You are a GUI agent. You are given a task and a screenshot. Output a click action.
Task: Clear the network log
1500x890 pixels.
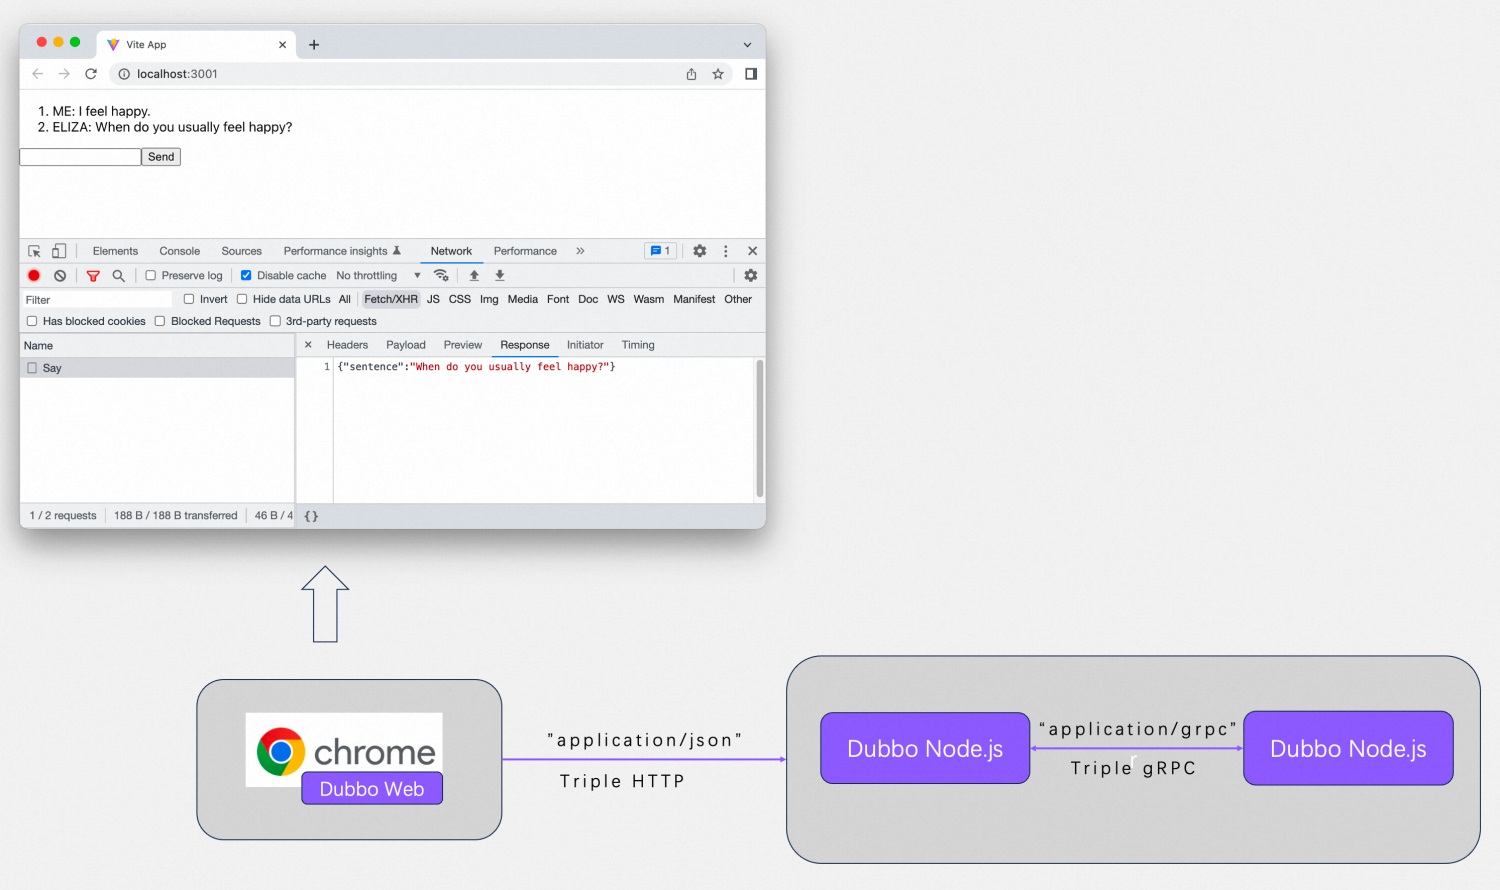click(x=60, y=276)
